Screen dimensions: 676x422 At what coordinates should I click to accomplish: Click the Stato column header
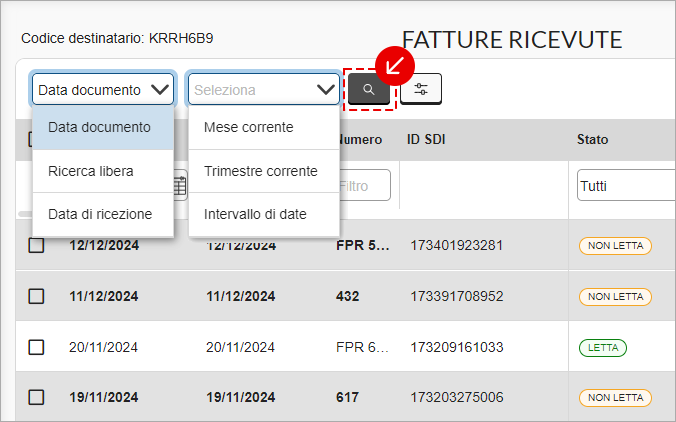coord(592,140)
